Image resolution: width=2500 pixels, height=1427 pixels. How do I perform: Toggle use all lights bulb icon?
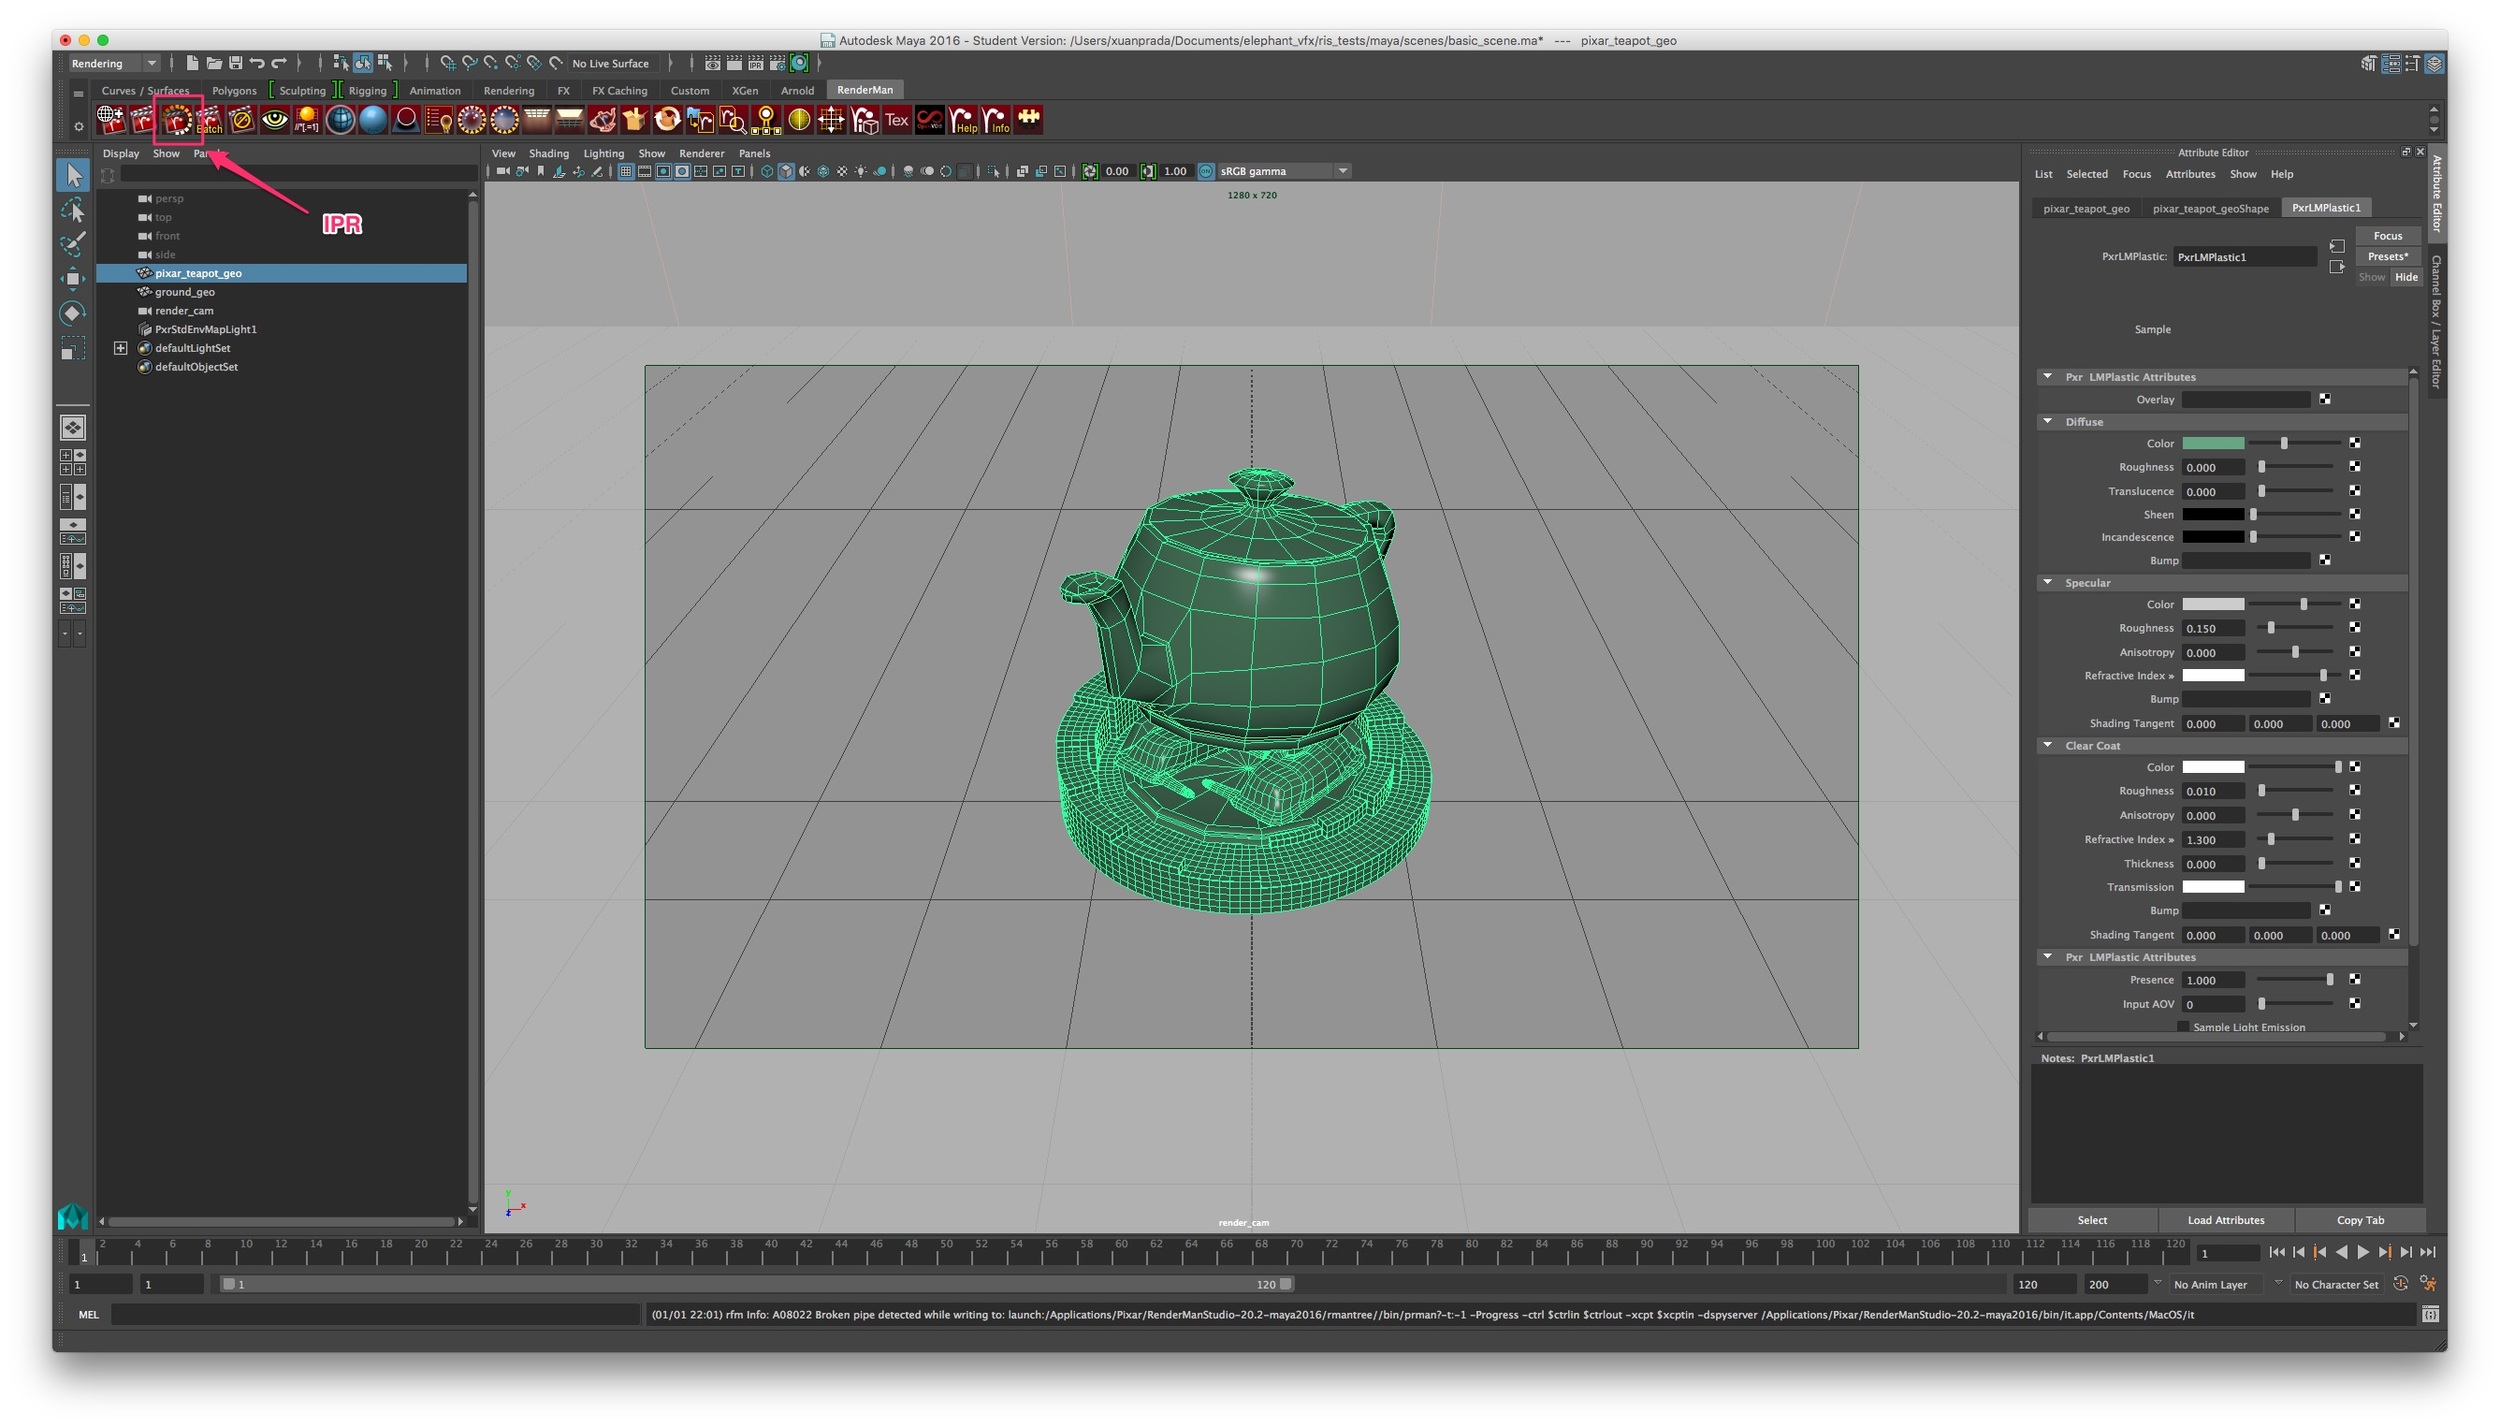coord(861,171)
